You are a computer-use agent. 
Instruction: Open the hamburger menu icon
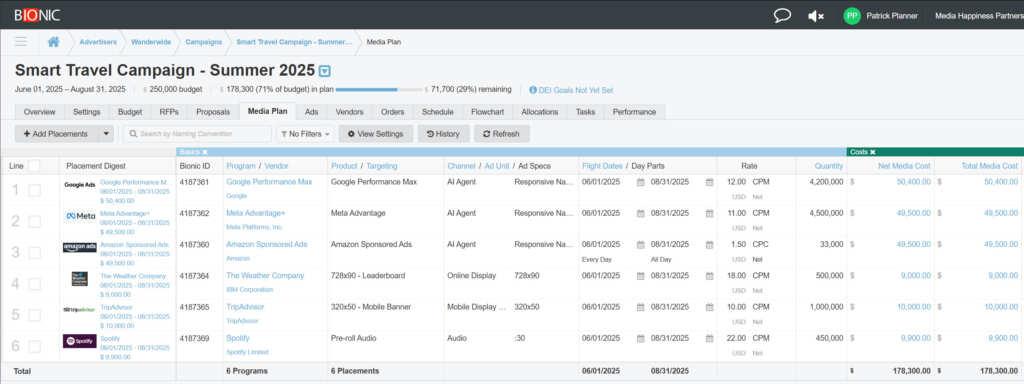[x=21, y=42]
